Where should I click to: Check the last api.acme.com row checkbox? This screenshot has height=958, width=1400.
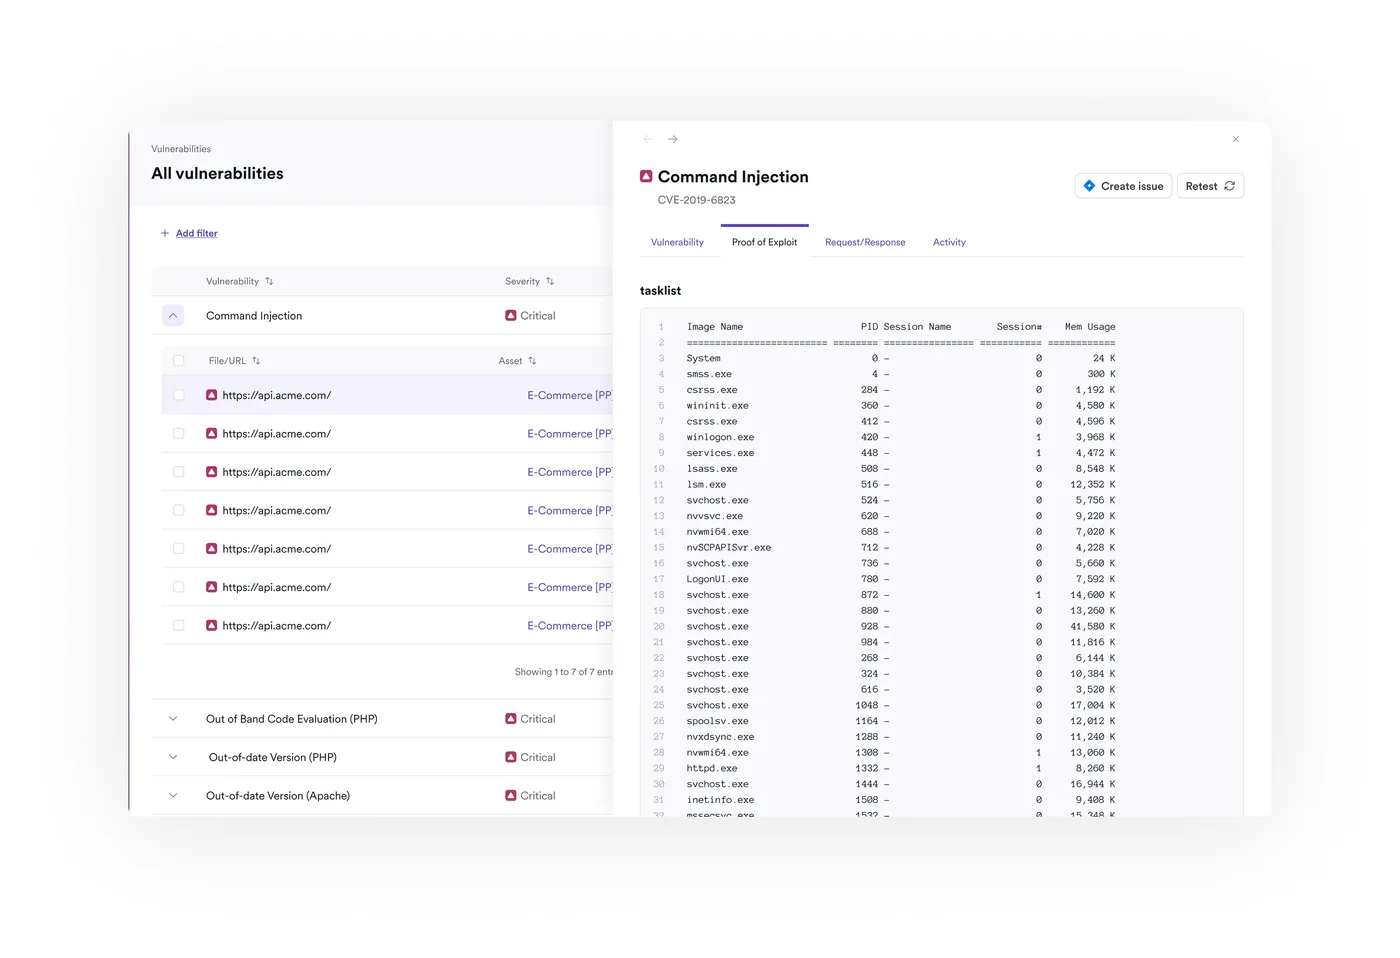point(179,626)
